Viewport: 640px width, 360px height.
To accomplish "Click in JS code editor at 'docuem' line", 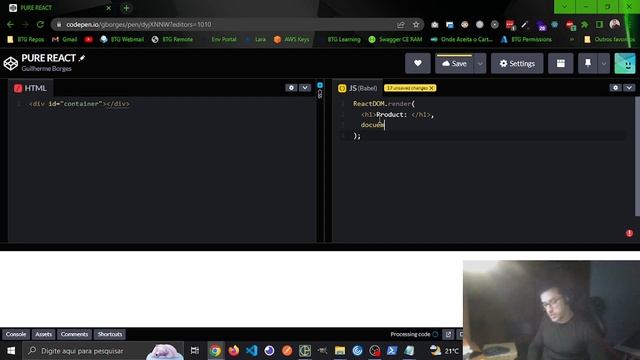I will click(372, 125).
